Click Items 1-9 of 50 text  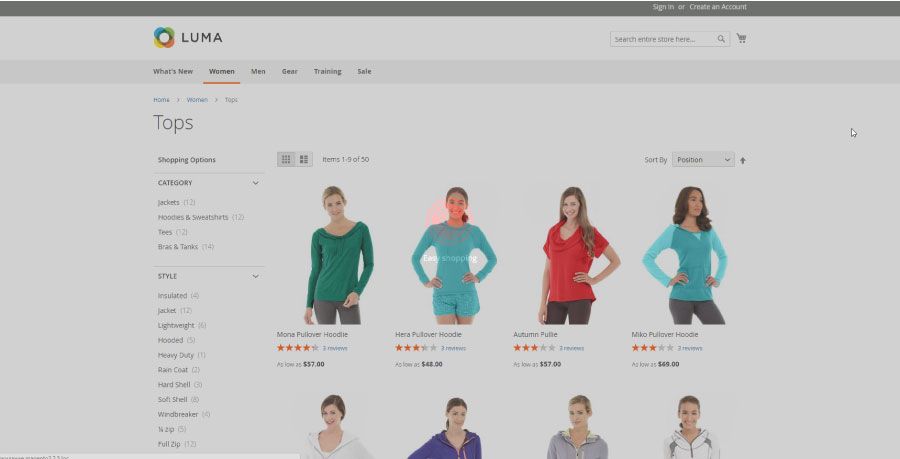tap(346, 160)
